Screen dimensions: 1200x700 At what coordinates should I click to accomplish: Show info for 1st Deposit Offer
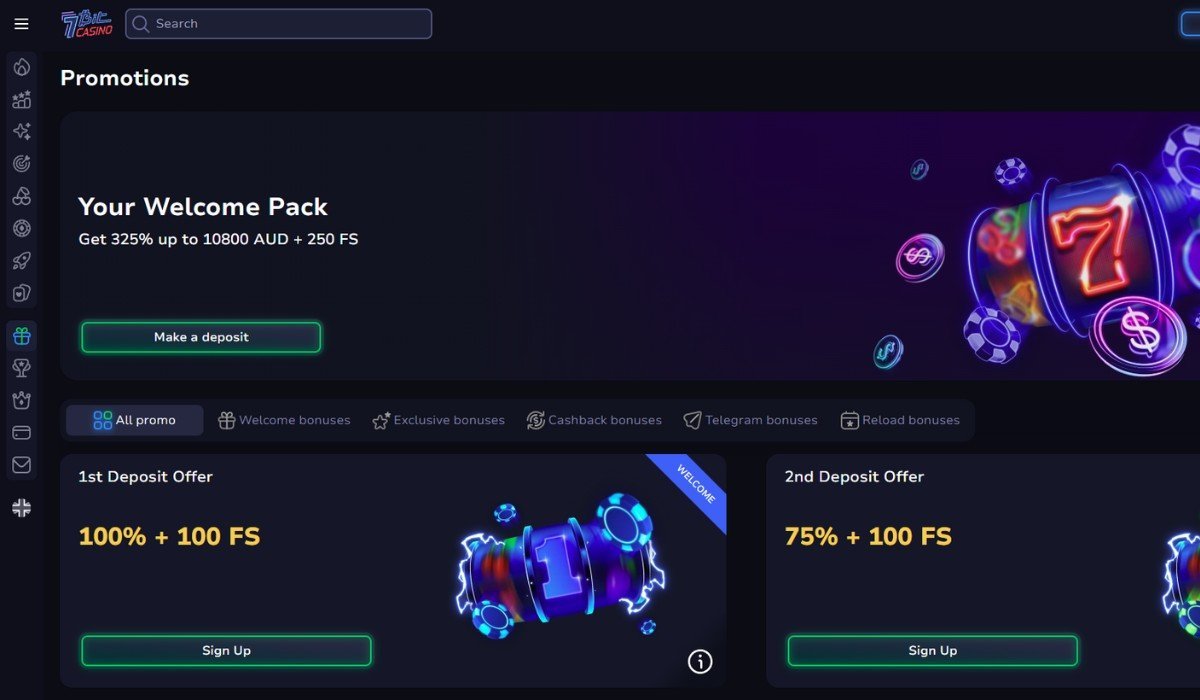pyautogui.click(x=700, y=661)
